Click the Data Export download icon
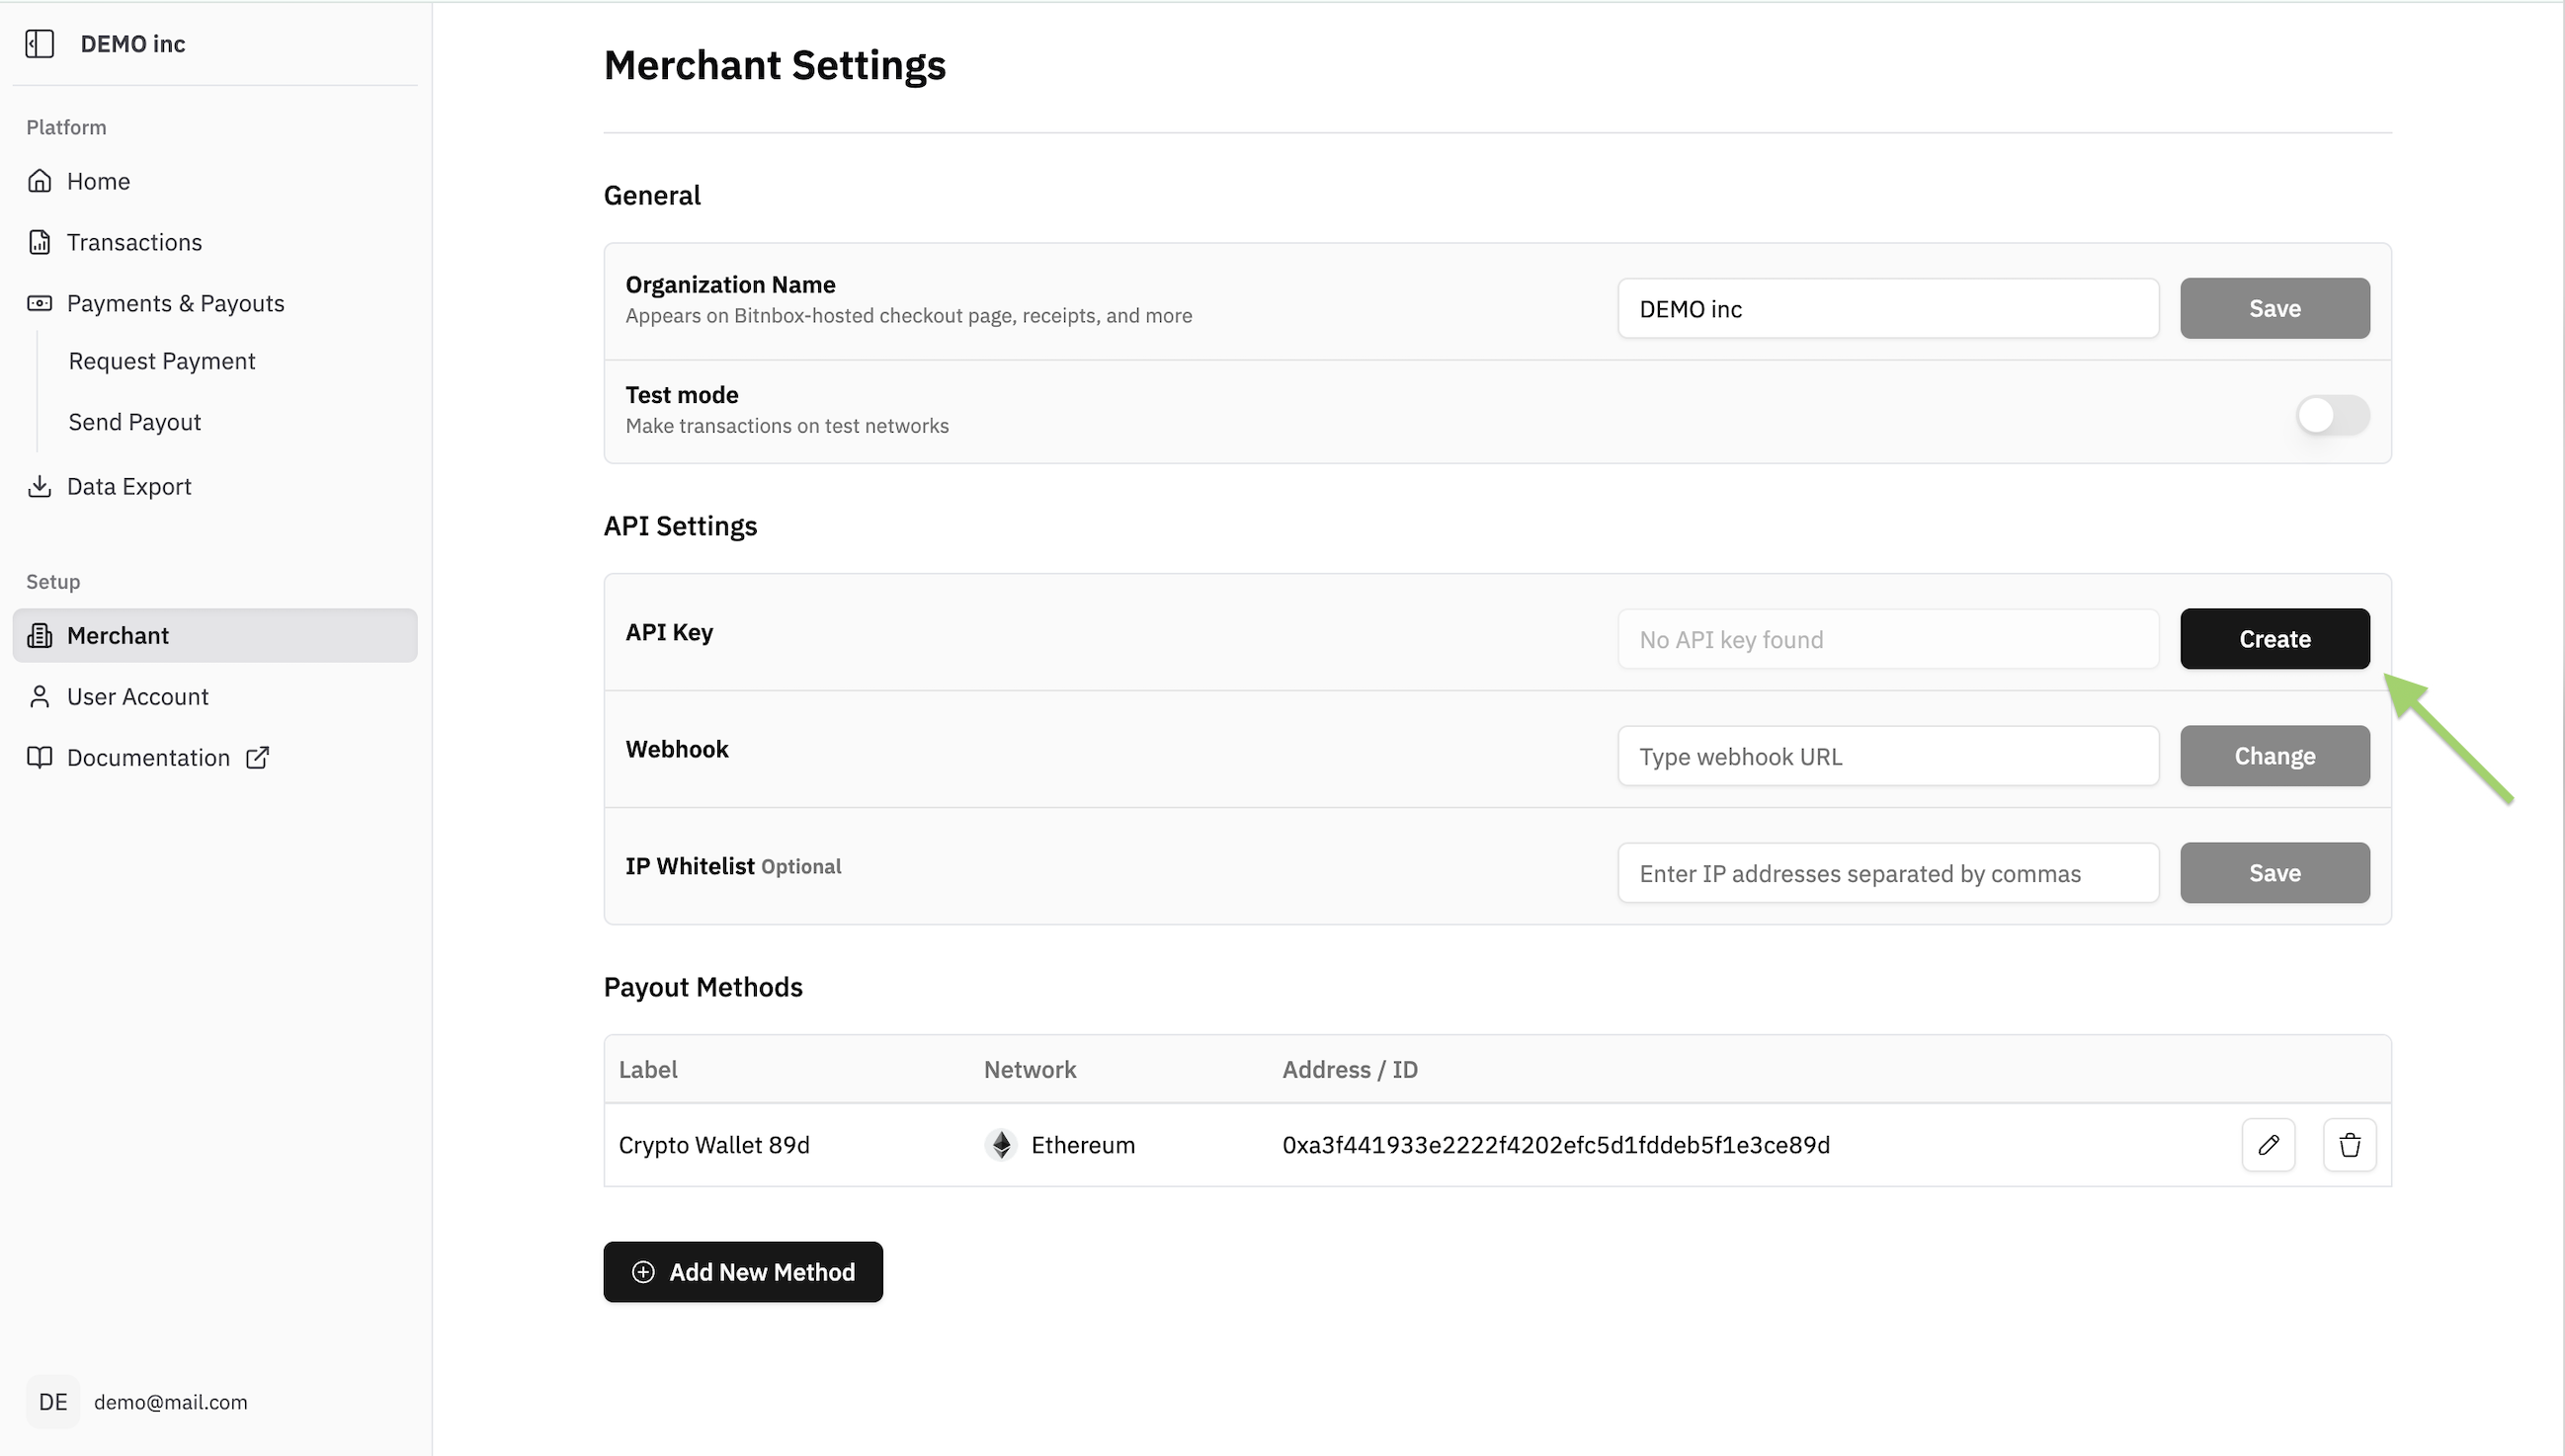This screenshot has height=1456, width=2565. pos(39,487)
